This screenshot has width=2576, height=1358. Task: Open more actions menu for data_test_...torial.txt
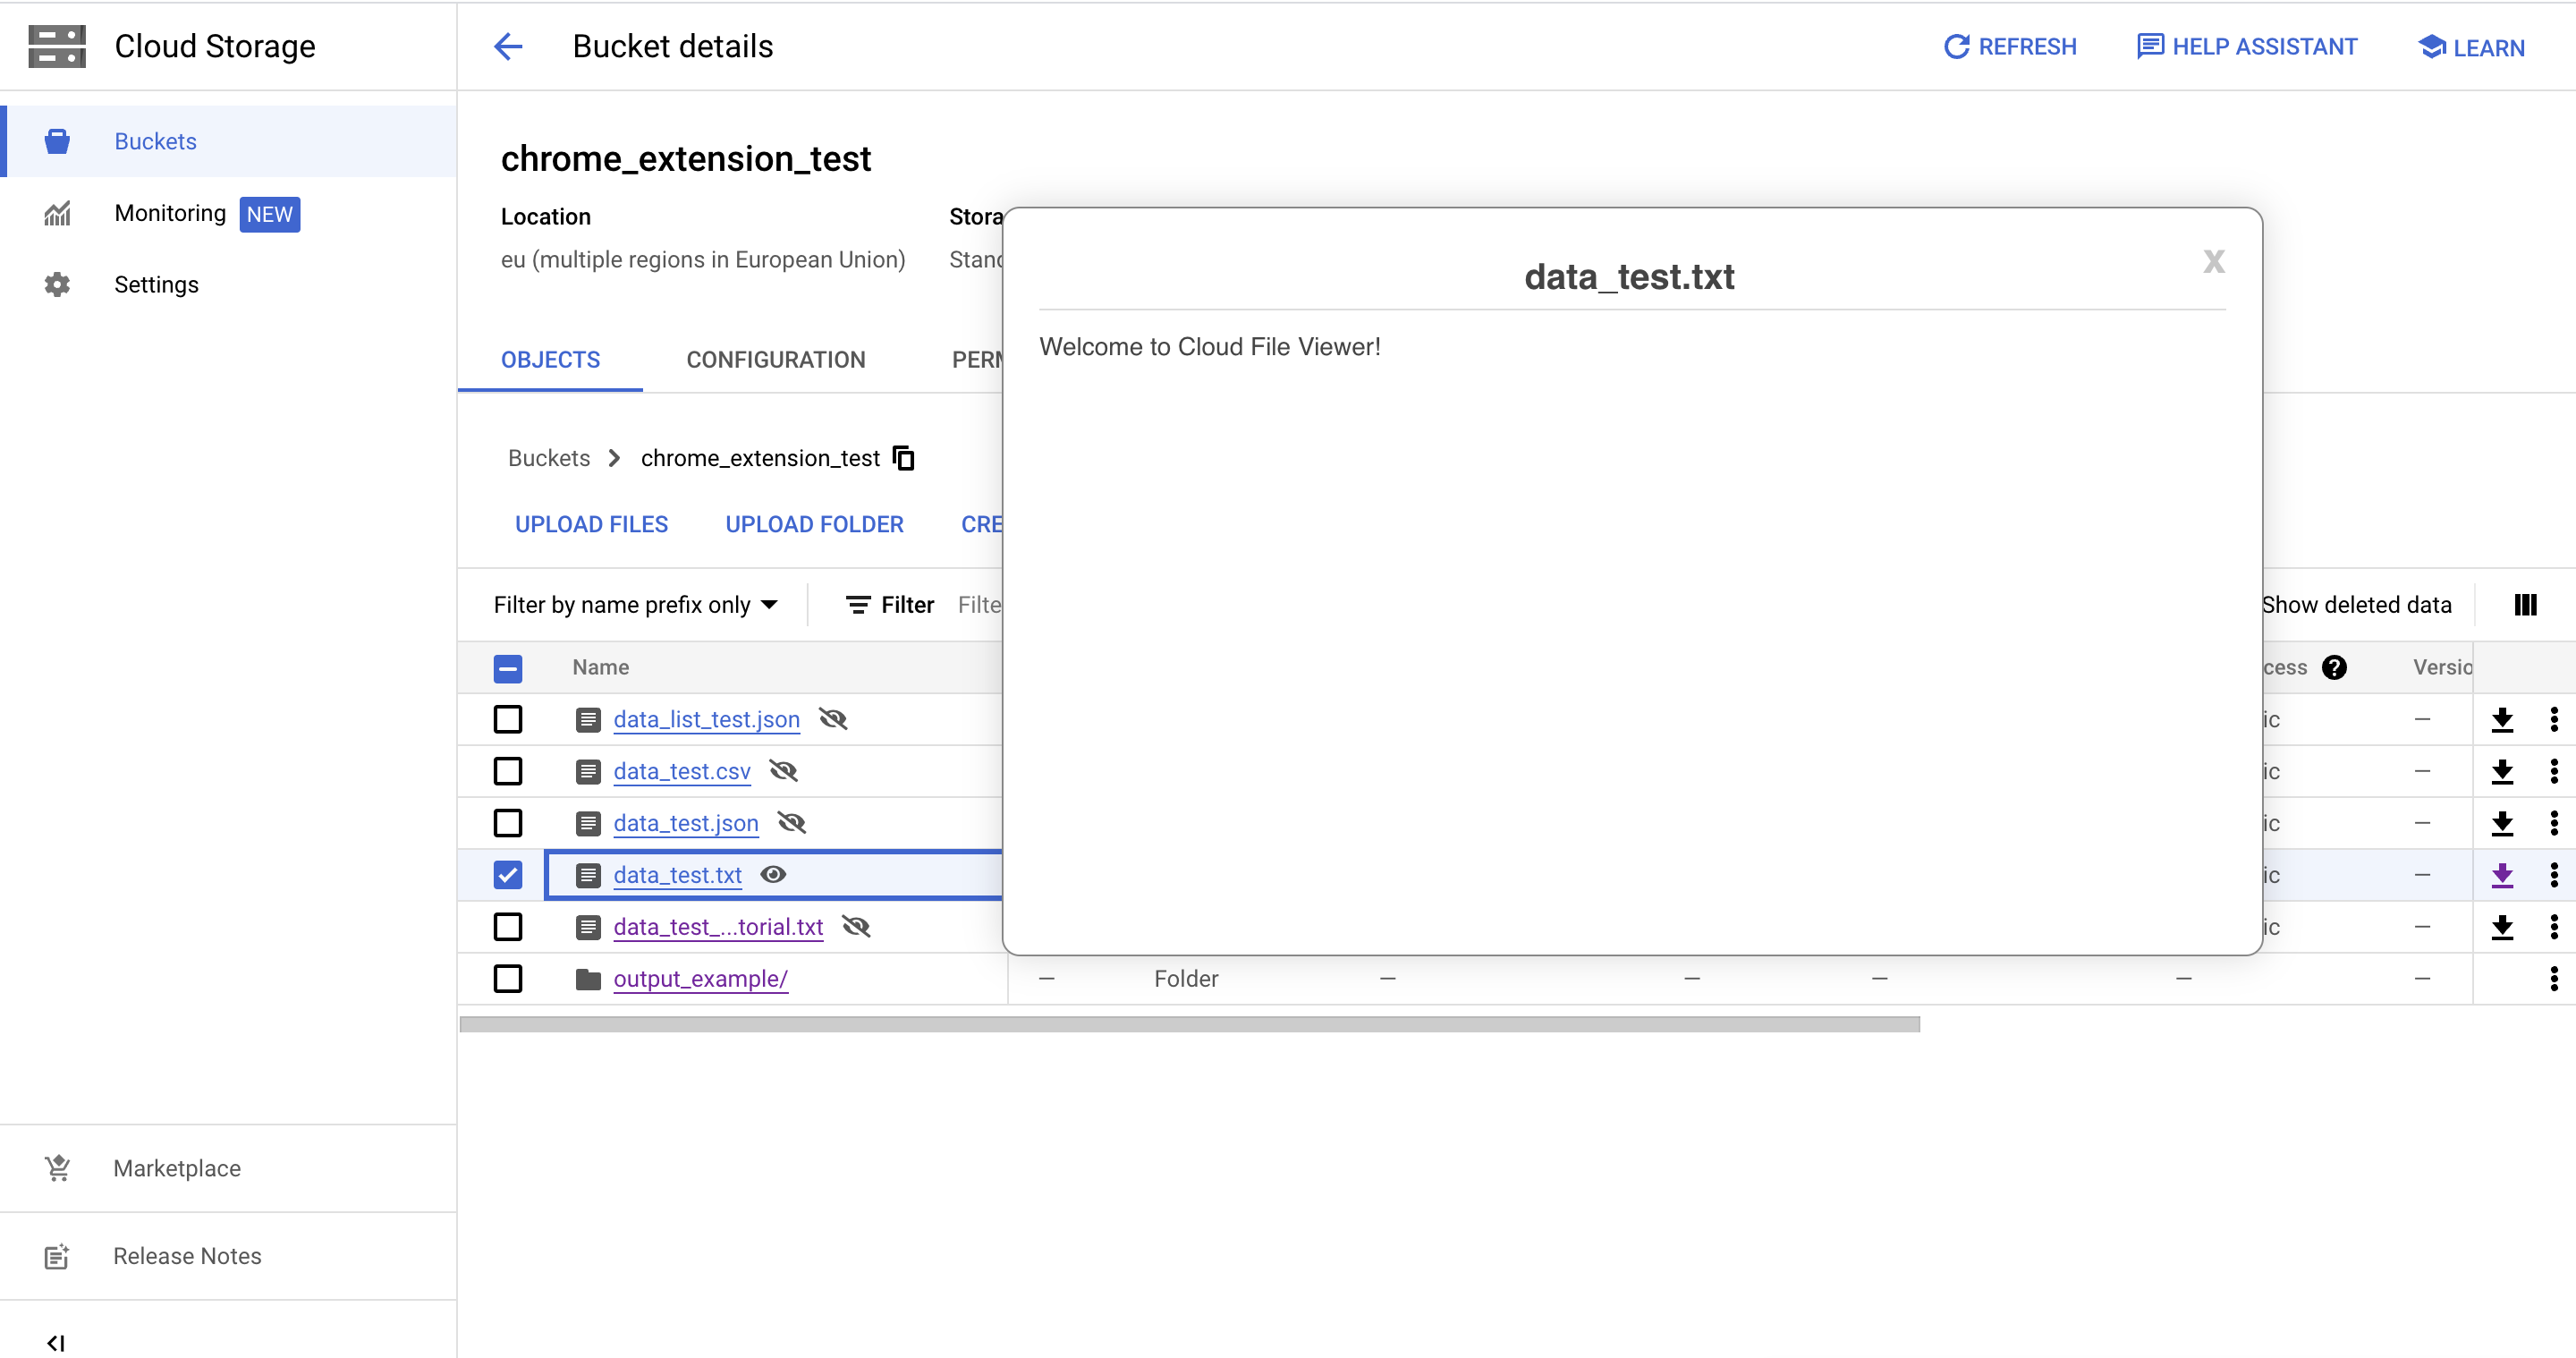click(2554, 927)
